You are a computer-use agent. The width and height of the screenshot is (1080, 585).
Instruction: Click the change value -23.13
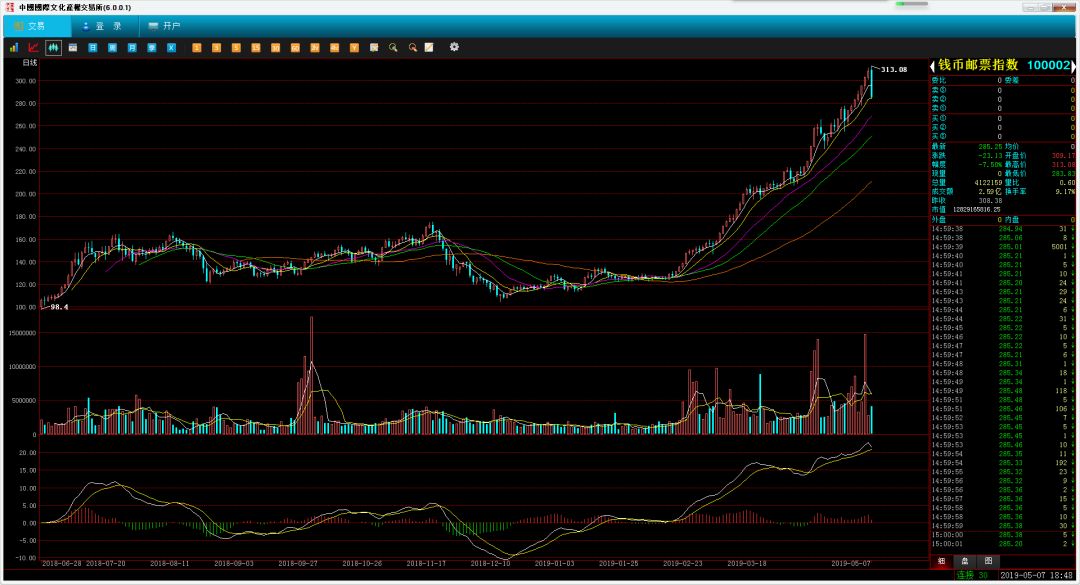[x=990, y=156]
